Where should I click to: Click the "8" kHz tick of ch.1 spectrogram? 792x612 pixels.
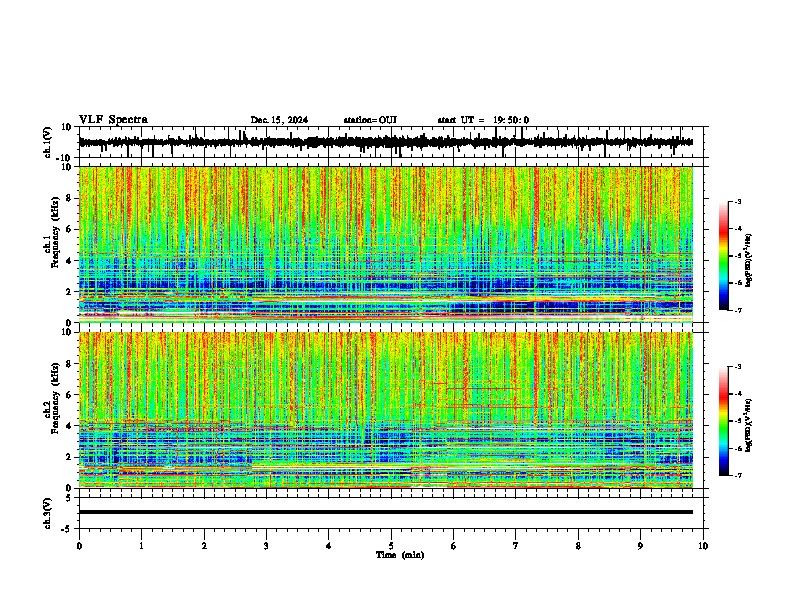tap(70, 198)
